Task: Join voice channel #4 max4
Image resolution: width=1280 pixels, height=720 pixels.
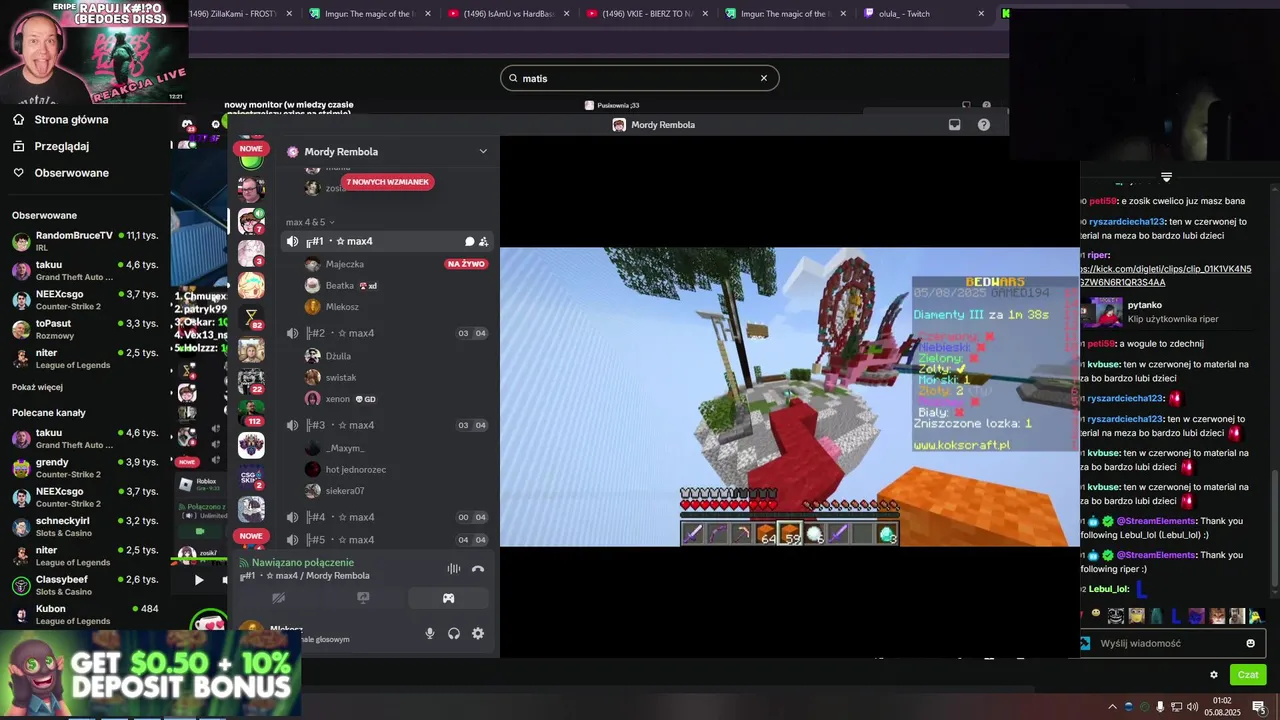Action: 386,517
